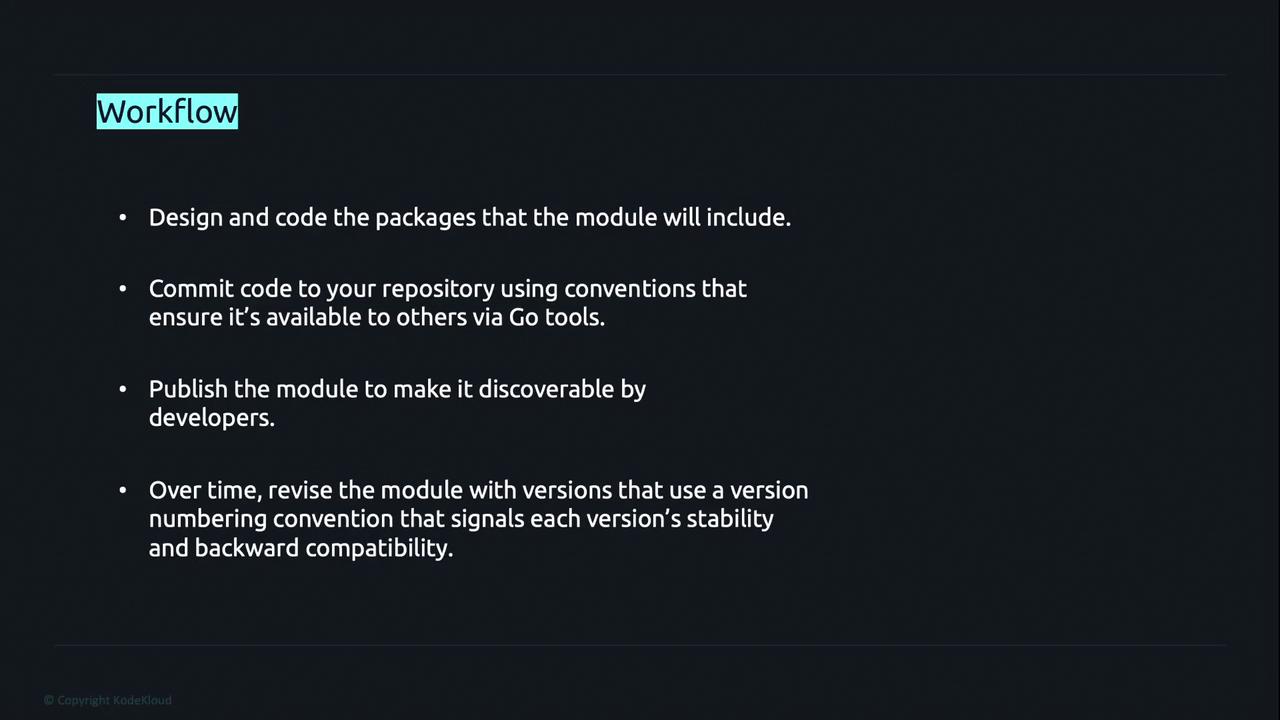The image size is (1280, 720).
Task: Click the word "Publish" in the third bullet
Action: click(188, 389)
